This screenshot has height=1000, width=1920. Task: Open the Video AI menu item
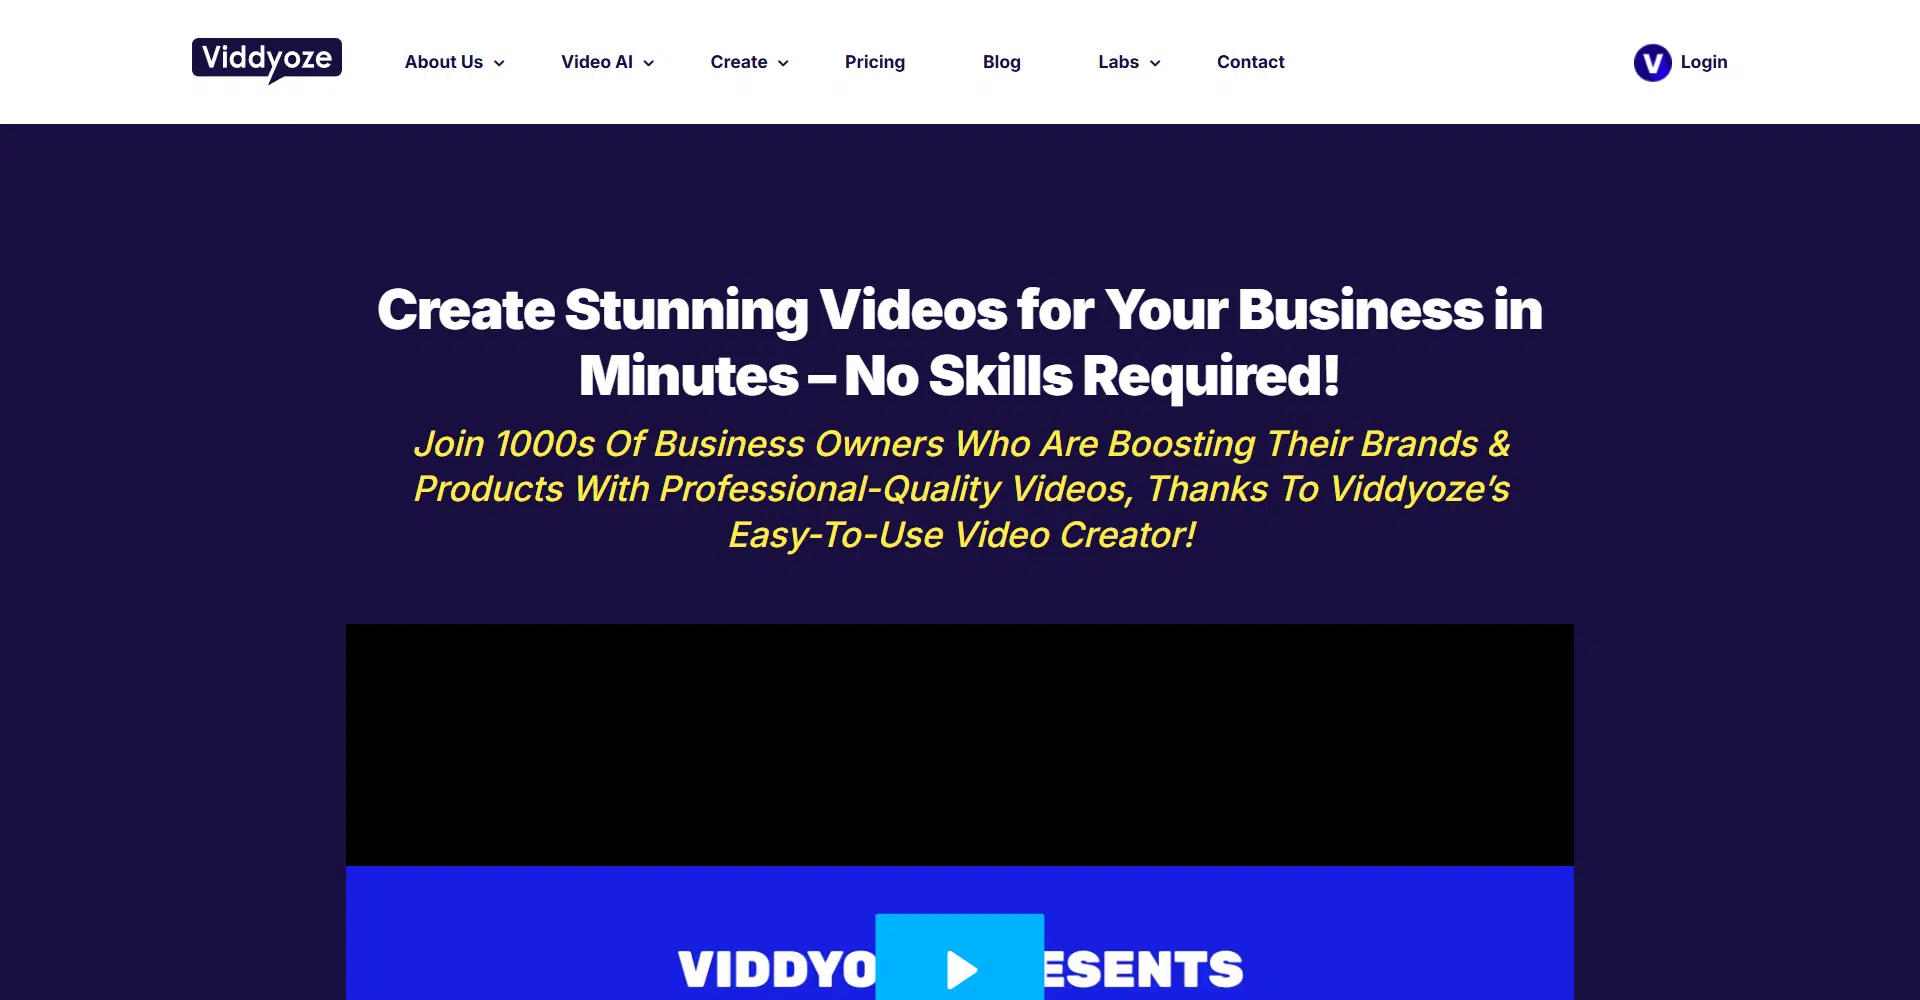(x=597, y=62)
